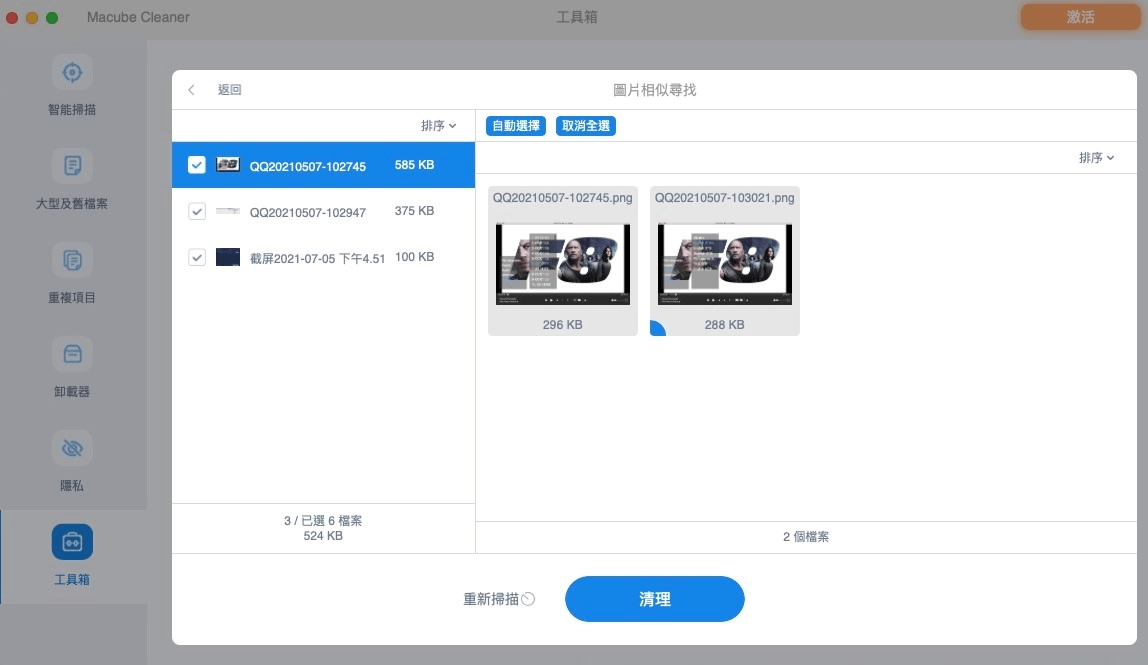
Task: Click the 隱私 sidebar label
Action: click(x=72, y=486)
